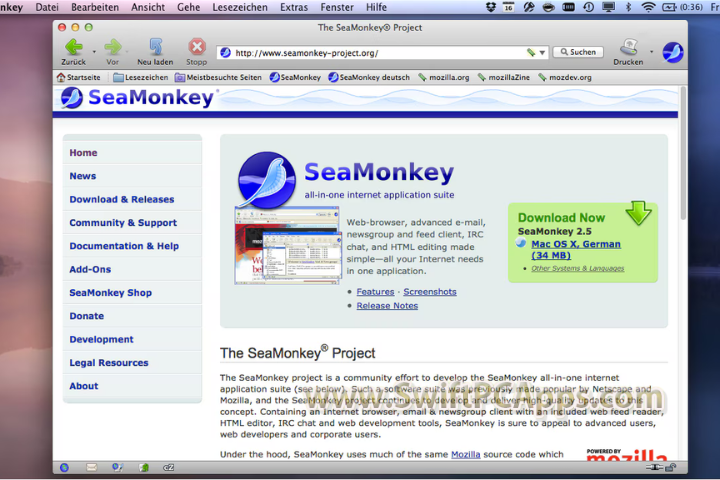Expand the forward button history dropdown arrow

point(127,52)
